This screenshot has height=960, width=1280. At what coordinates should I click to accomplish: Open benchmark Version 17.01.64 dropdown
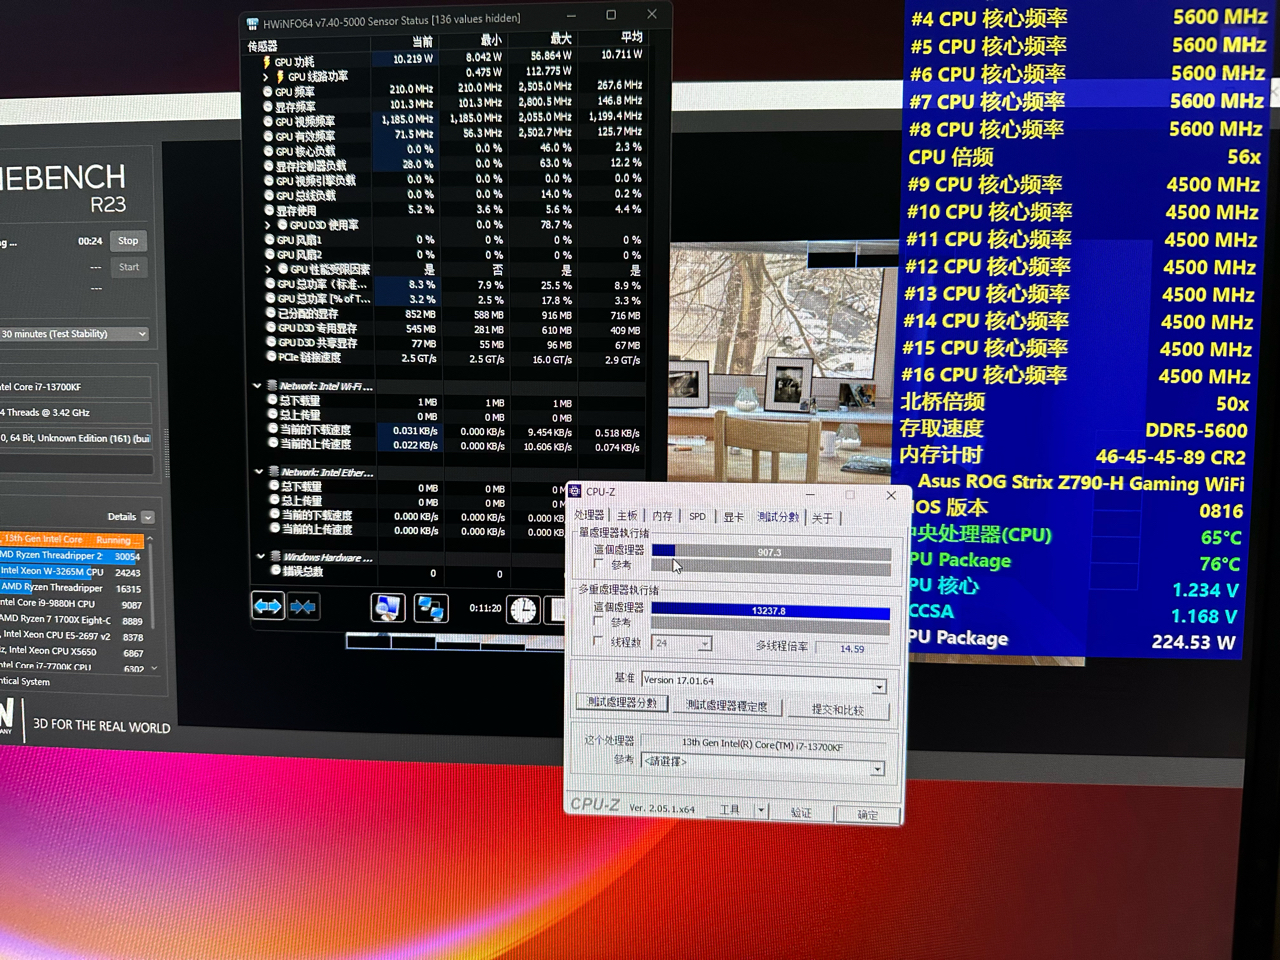(878, 686)
